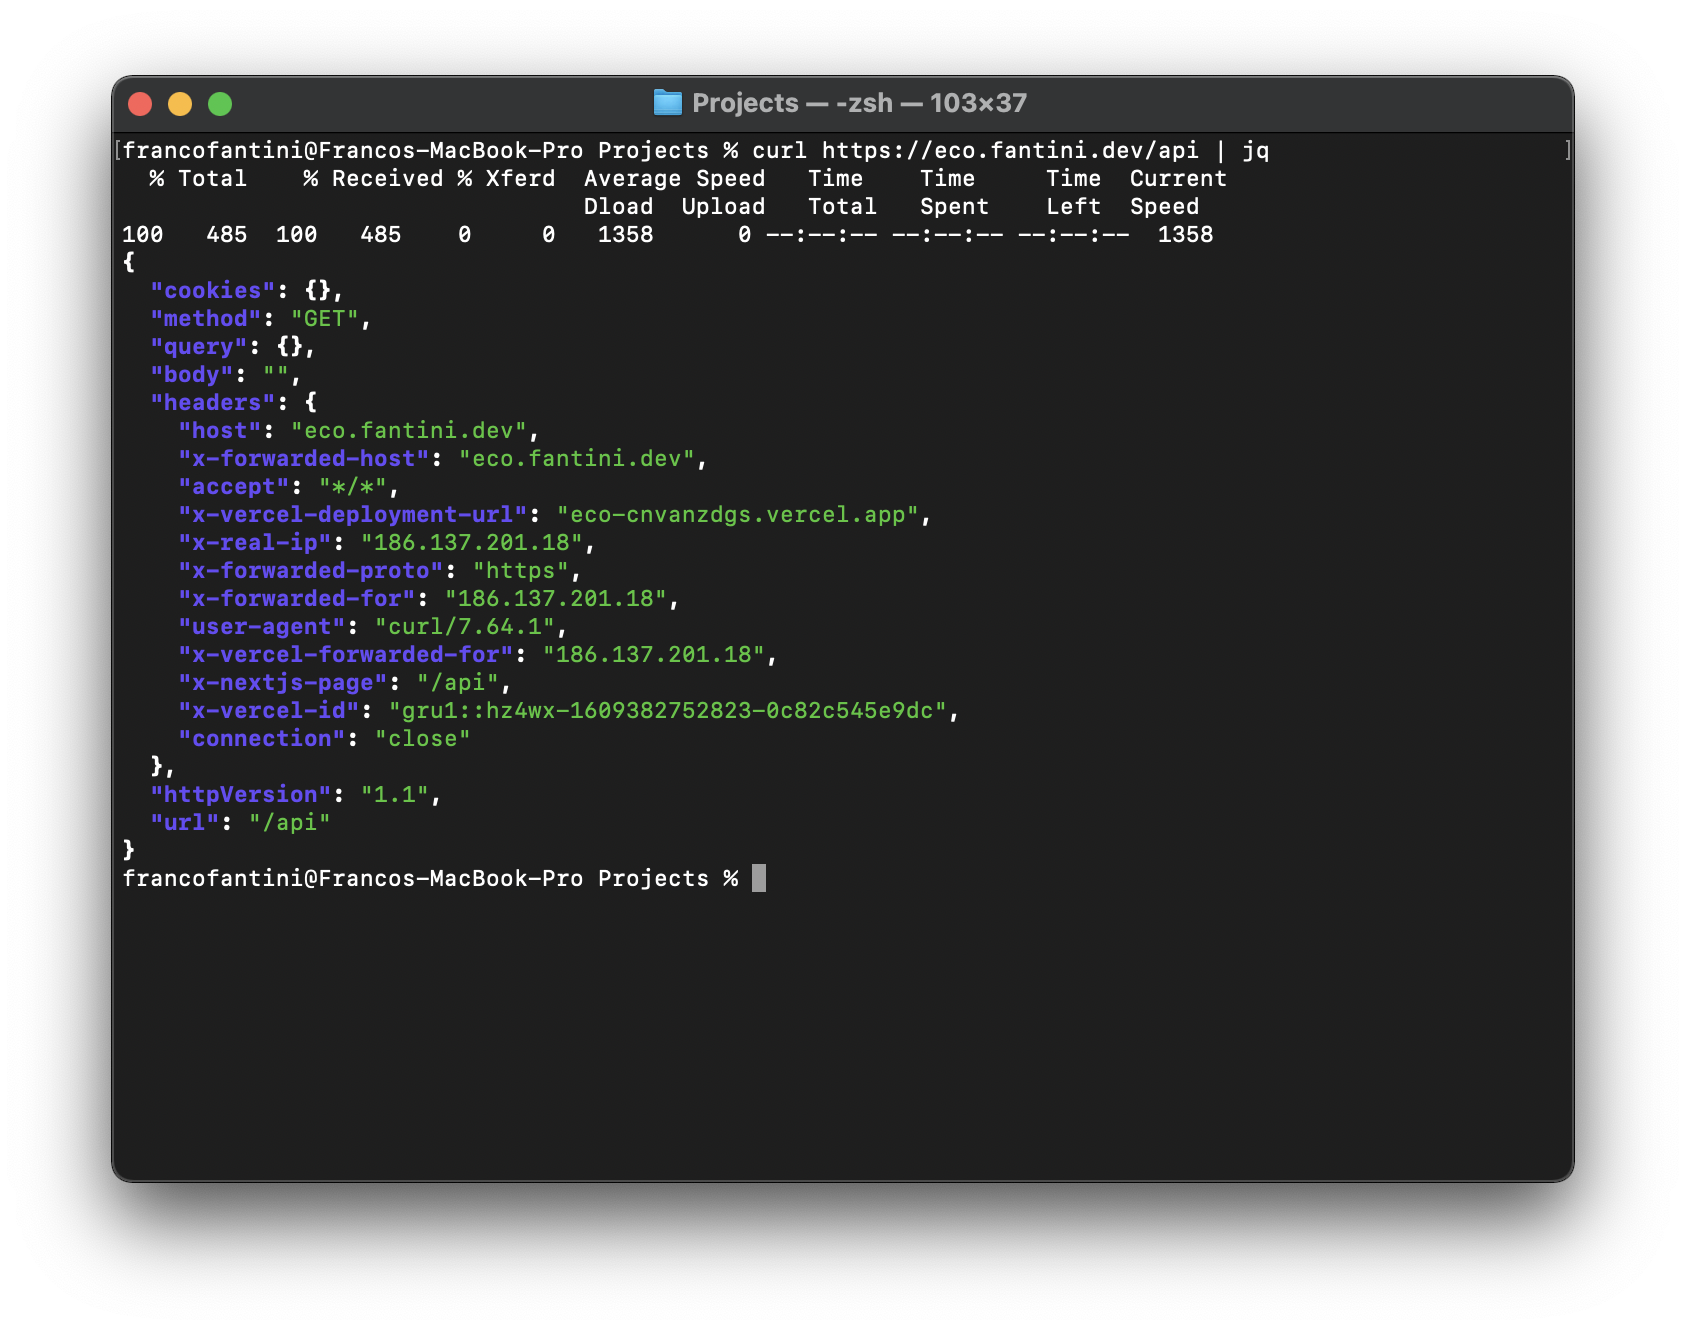
Task: Click the 'Average Speed' column header
Action: (674, 178)
